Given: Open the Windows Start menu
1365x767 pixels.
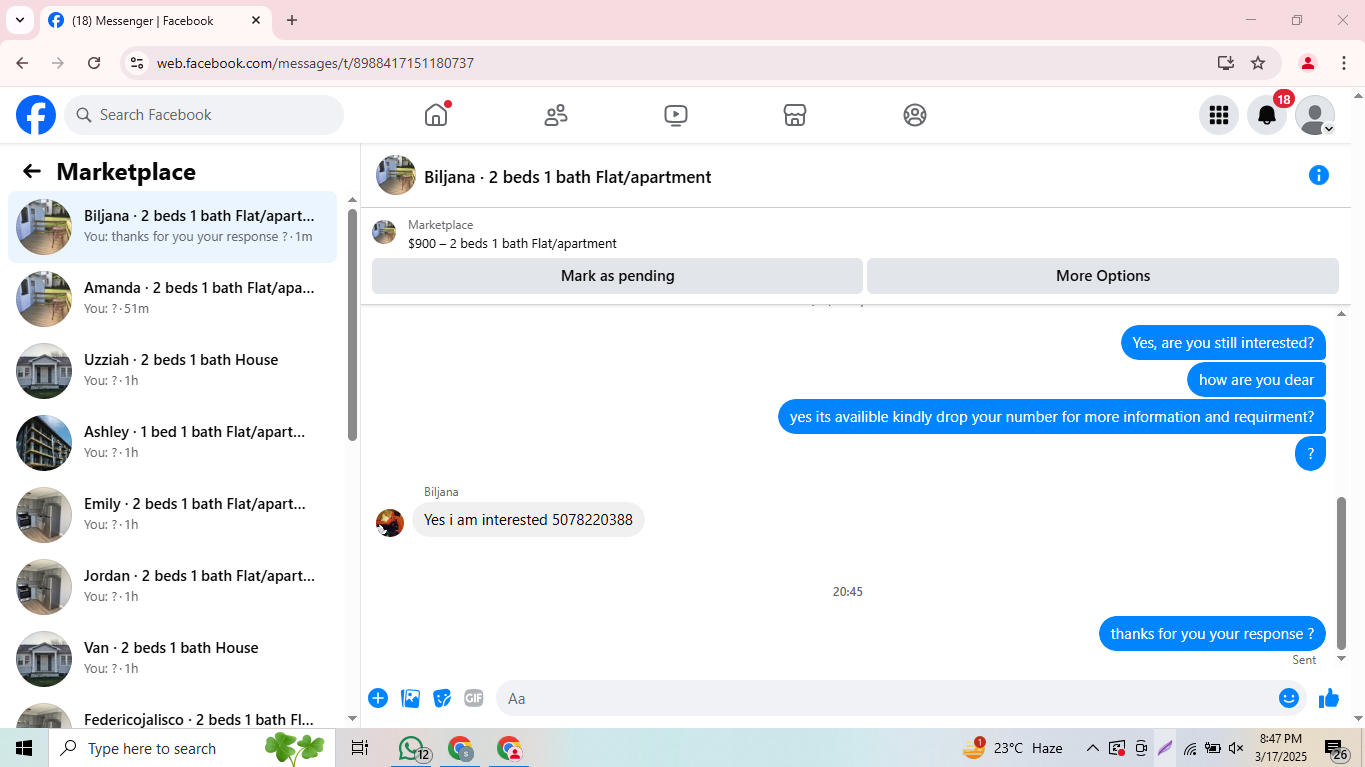Looking at the screenshot, I should coord(24,748).
